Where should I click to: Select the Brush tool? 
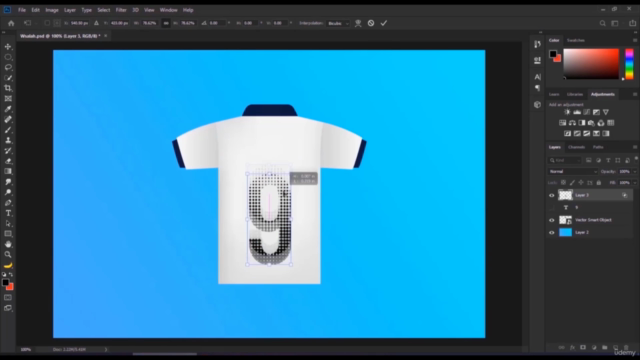pos(8,130)
